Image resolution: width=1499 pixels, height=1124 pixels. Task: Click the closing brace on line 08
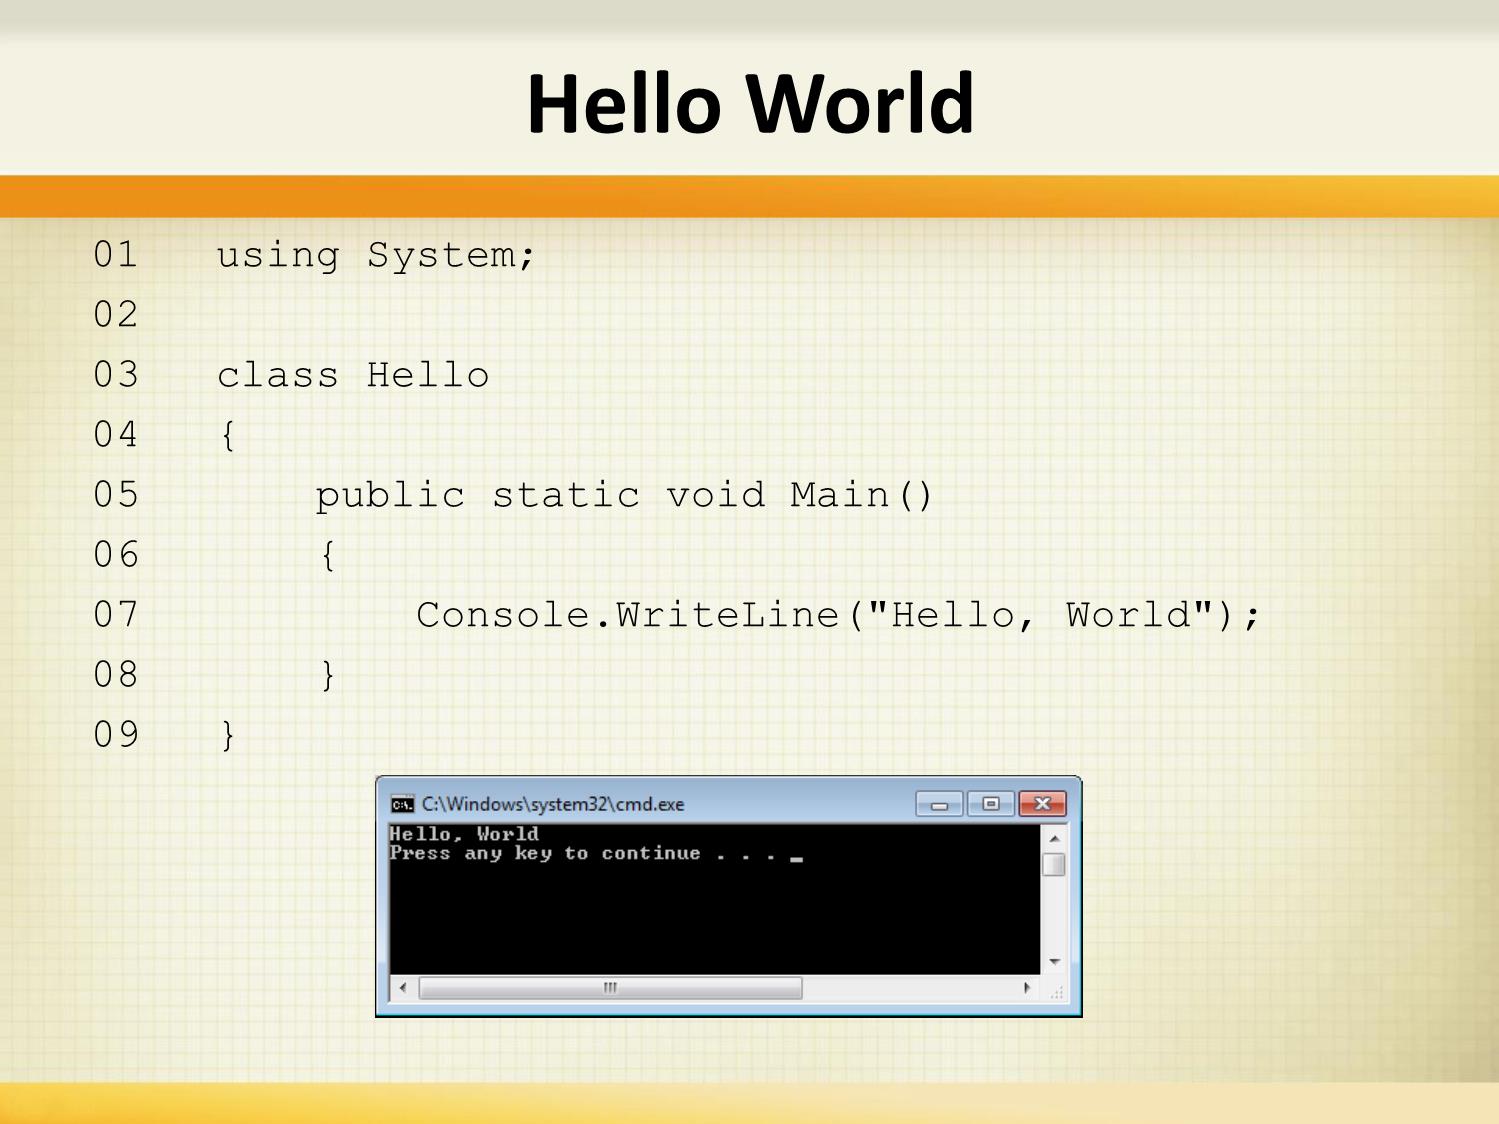[x=328, y=675]
